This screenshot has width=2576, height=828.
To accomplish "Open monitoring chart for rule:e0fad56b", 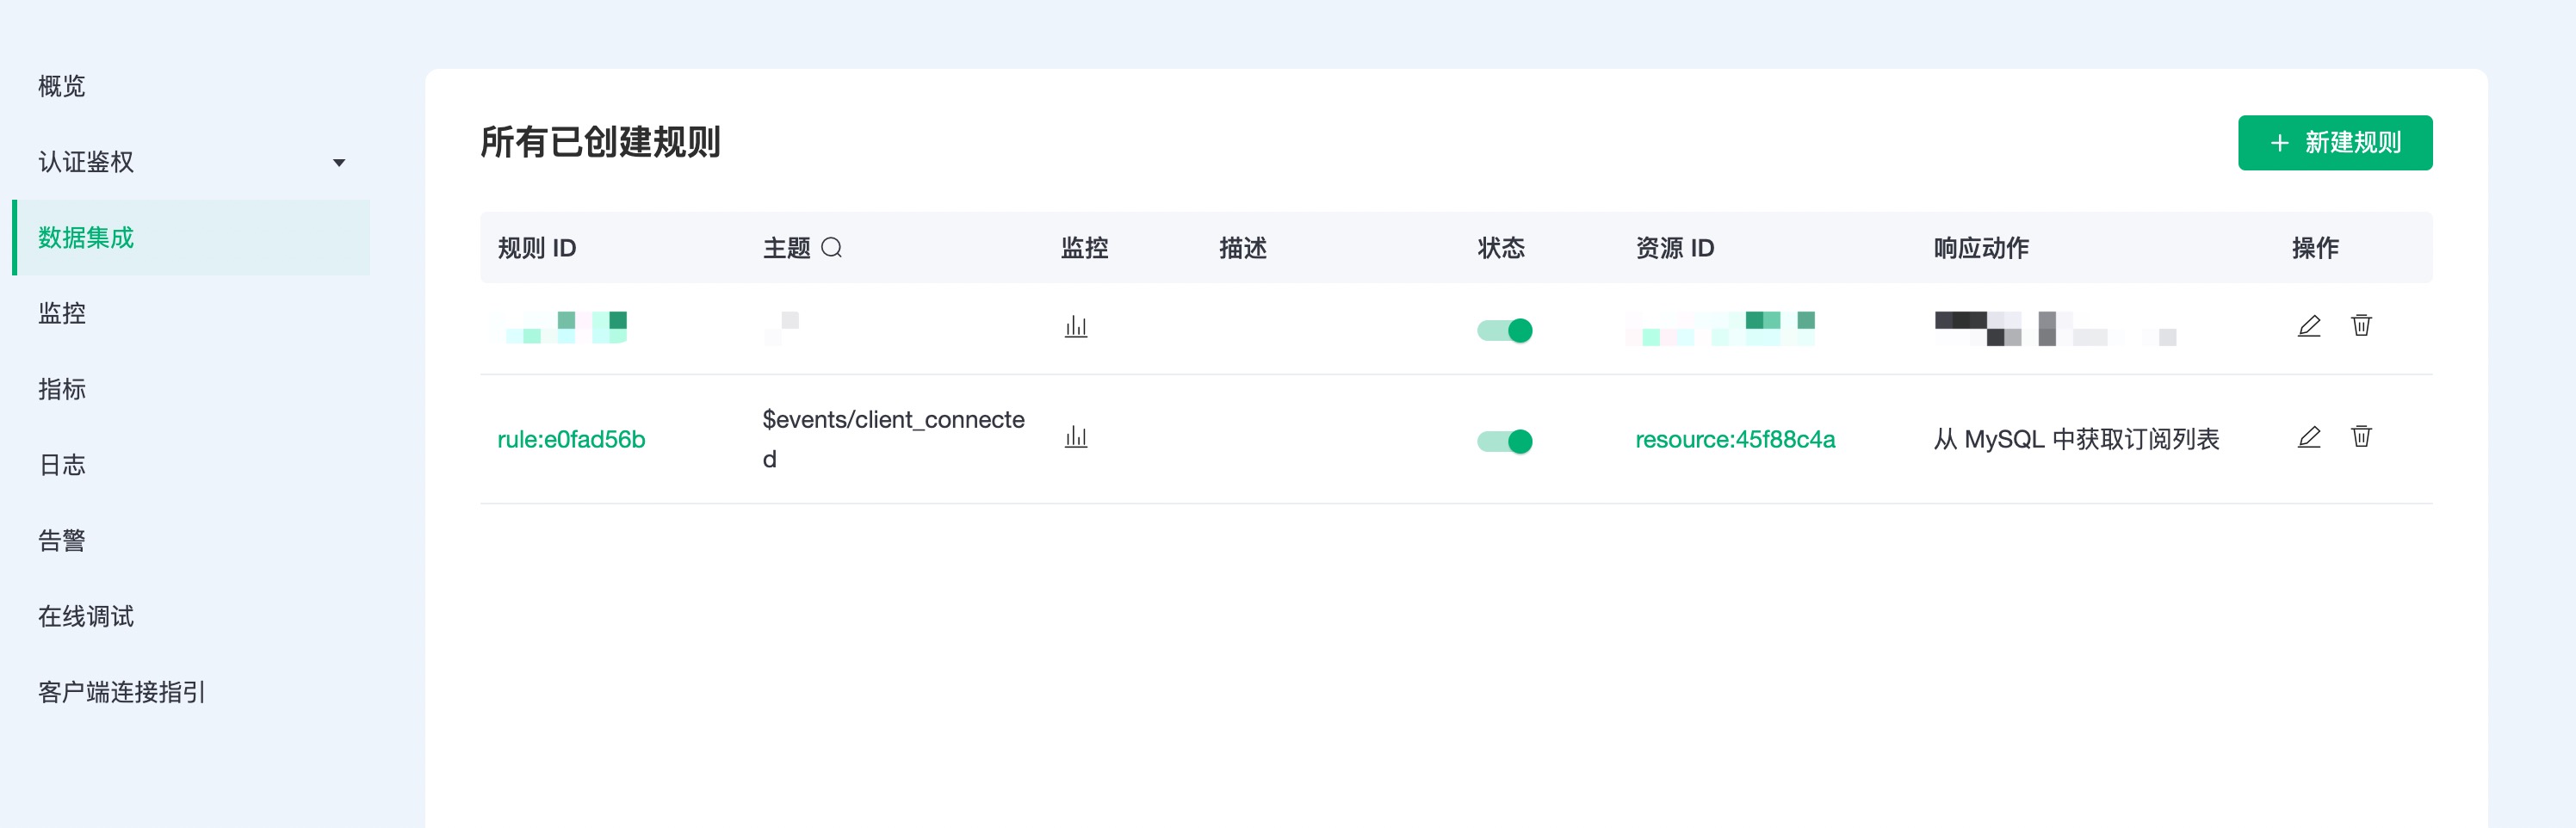I will 1075,437.
